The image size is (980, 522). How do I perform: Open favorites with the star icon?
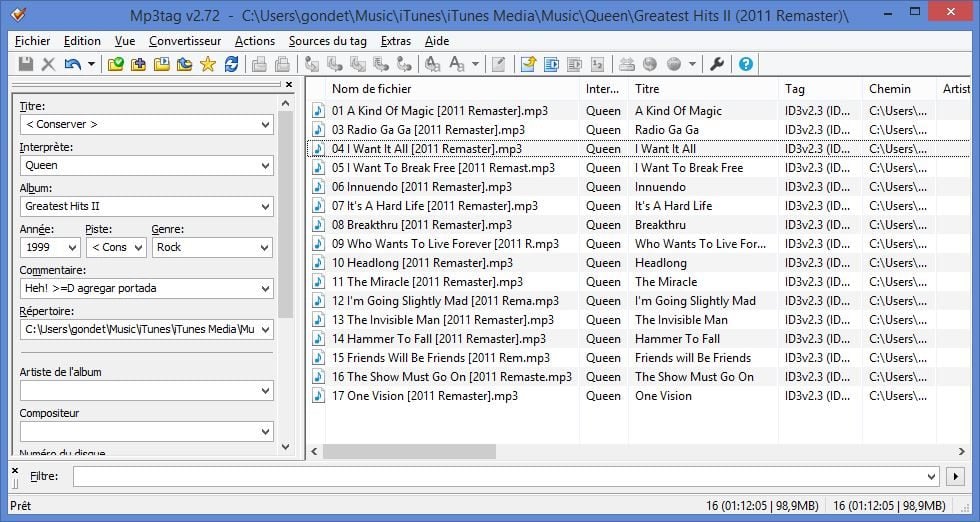click(x=207, y=64)
